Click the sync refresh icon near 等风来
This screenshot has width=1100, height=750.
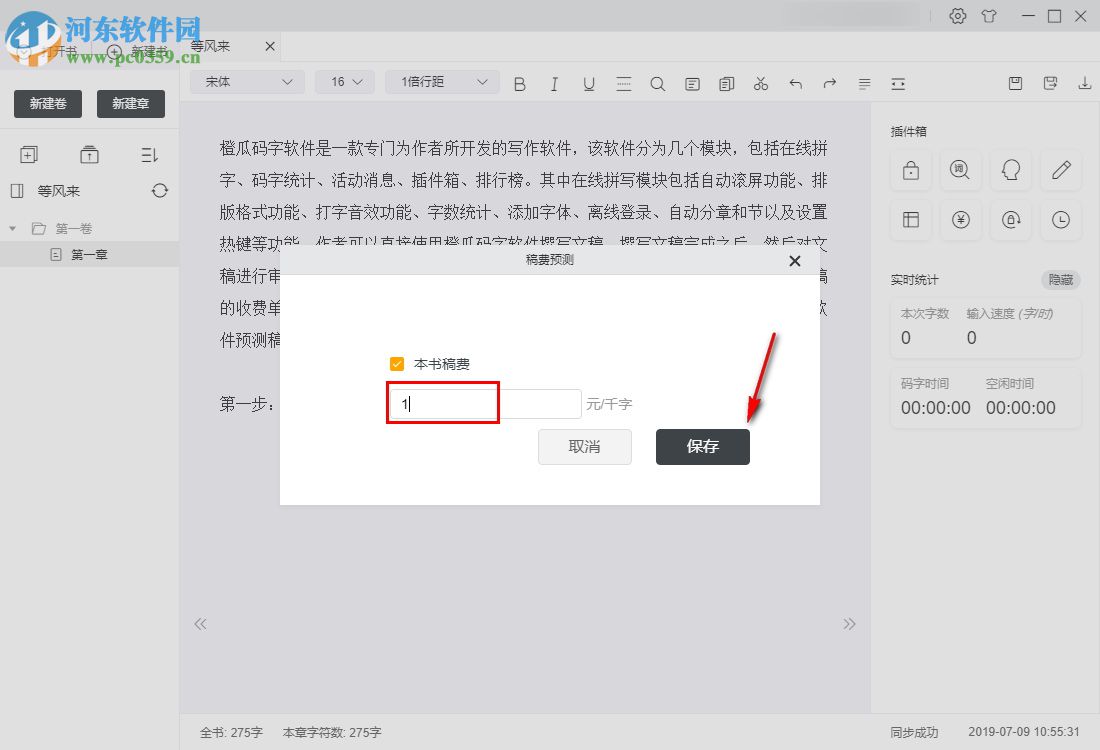click(160, 190)
